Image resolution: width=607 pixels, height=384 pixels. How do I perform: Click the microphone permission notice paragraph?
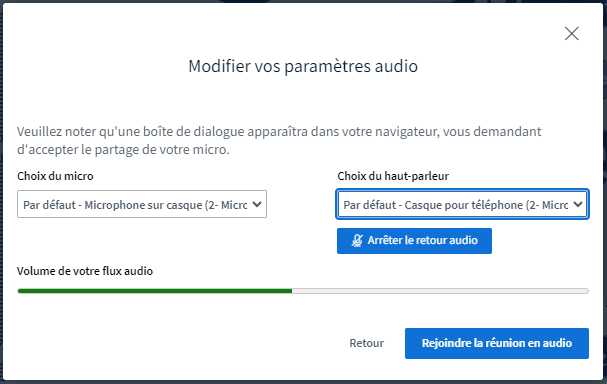tap(279, 141)
